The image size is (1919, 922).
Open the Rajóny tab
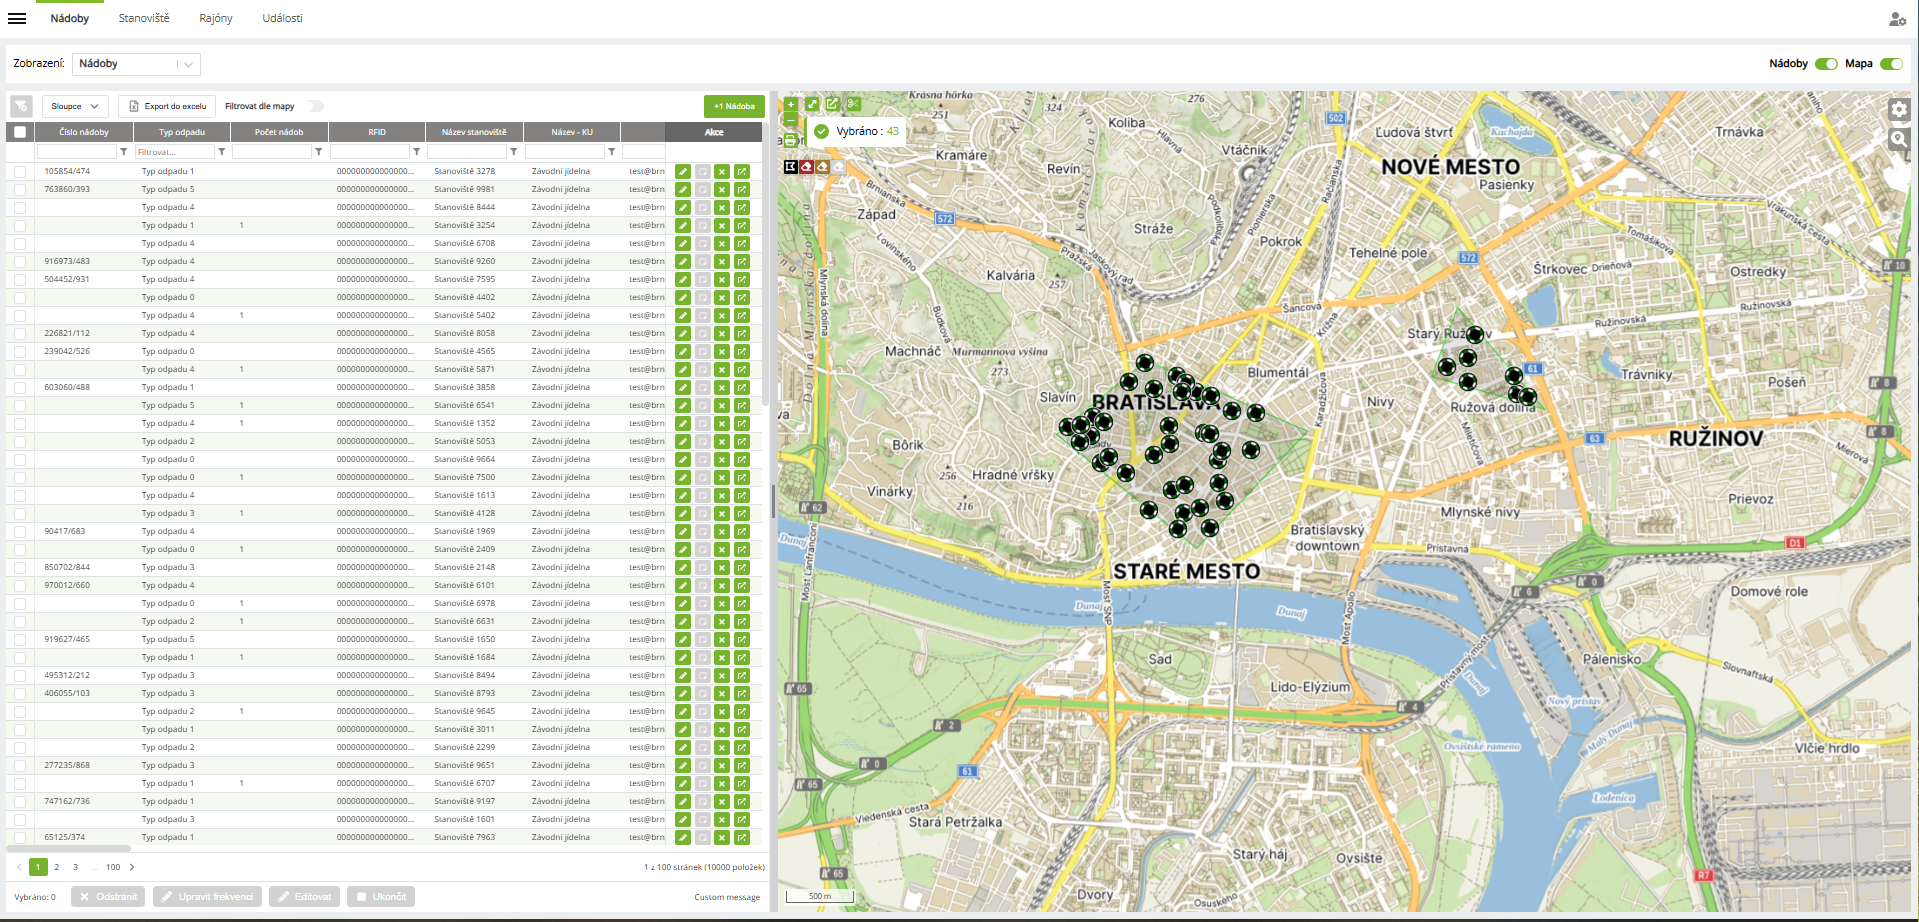click(x=216, y=19)
